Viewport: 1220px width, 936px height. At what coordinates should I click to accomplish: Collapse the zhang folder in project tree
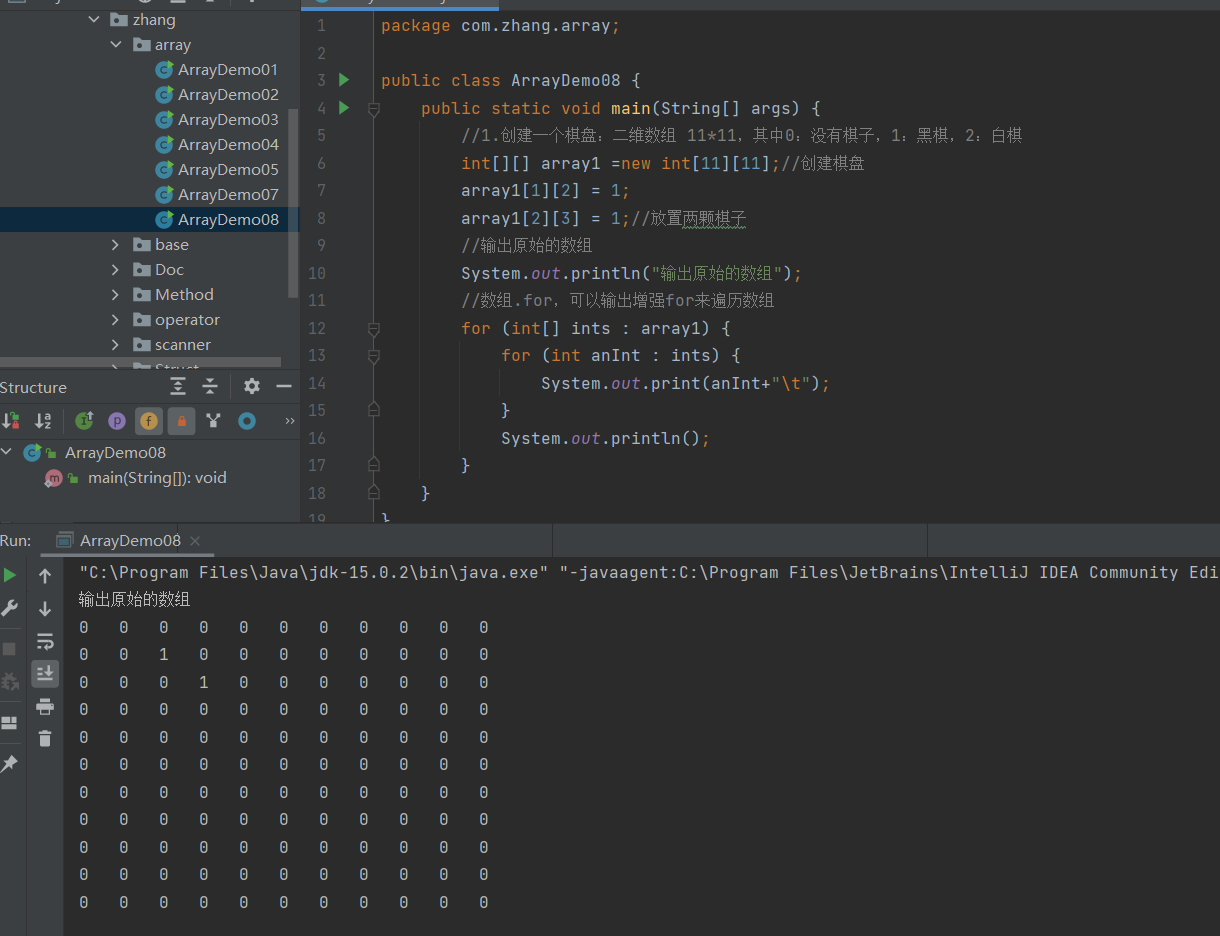pos(94,20)
